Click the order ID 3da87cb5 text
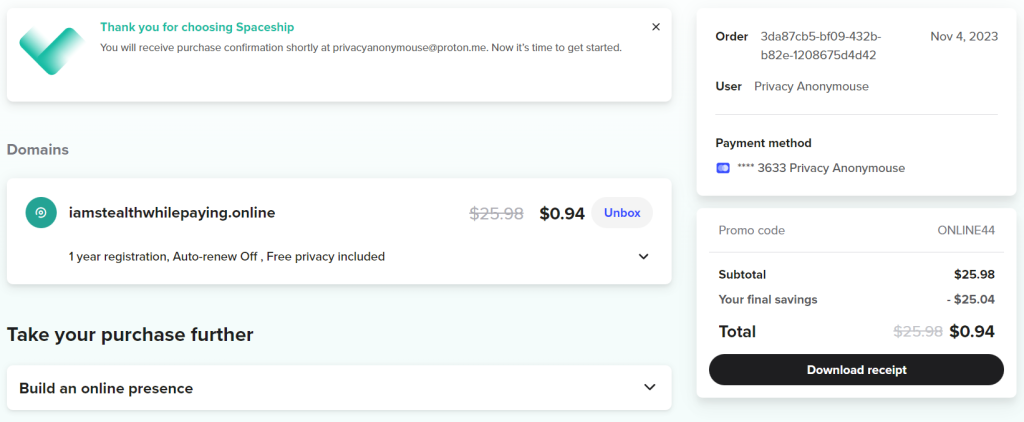This screenshot has height=422, width=1024. click(x=821, y=46)
